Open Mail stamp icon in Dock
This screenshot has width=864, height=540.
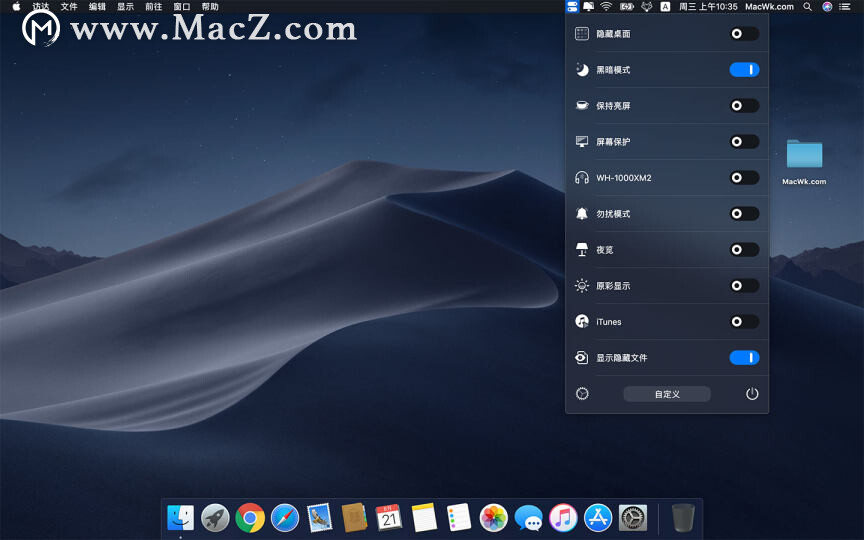[x=320, y=518]
